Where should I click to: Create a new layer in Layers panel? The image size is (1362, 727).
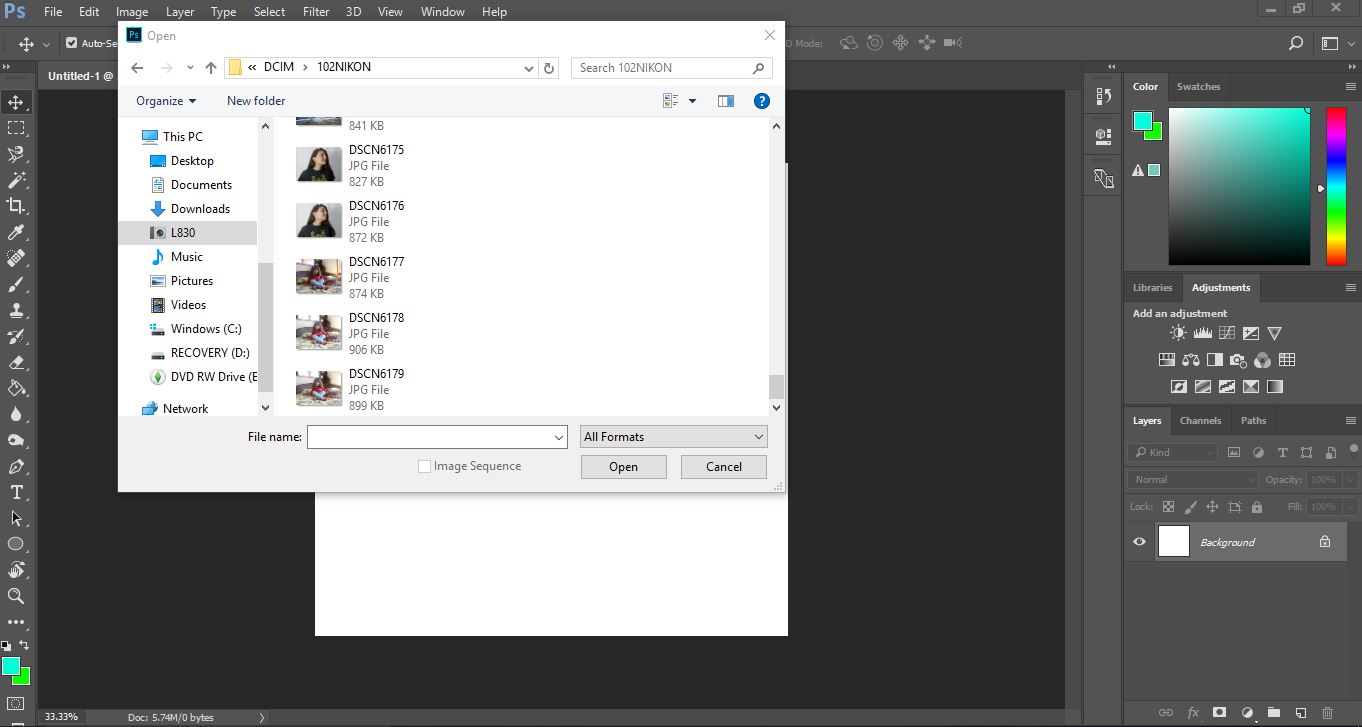(x=1301, y=713)
